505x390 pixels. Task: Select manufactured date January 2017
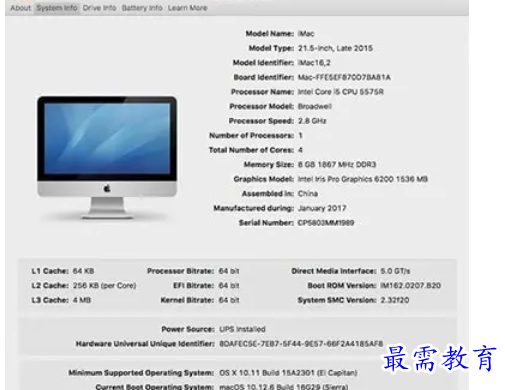point(322,208)
